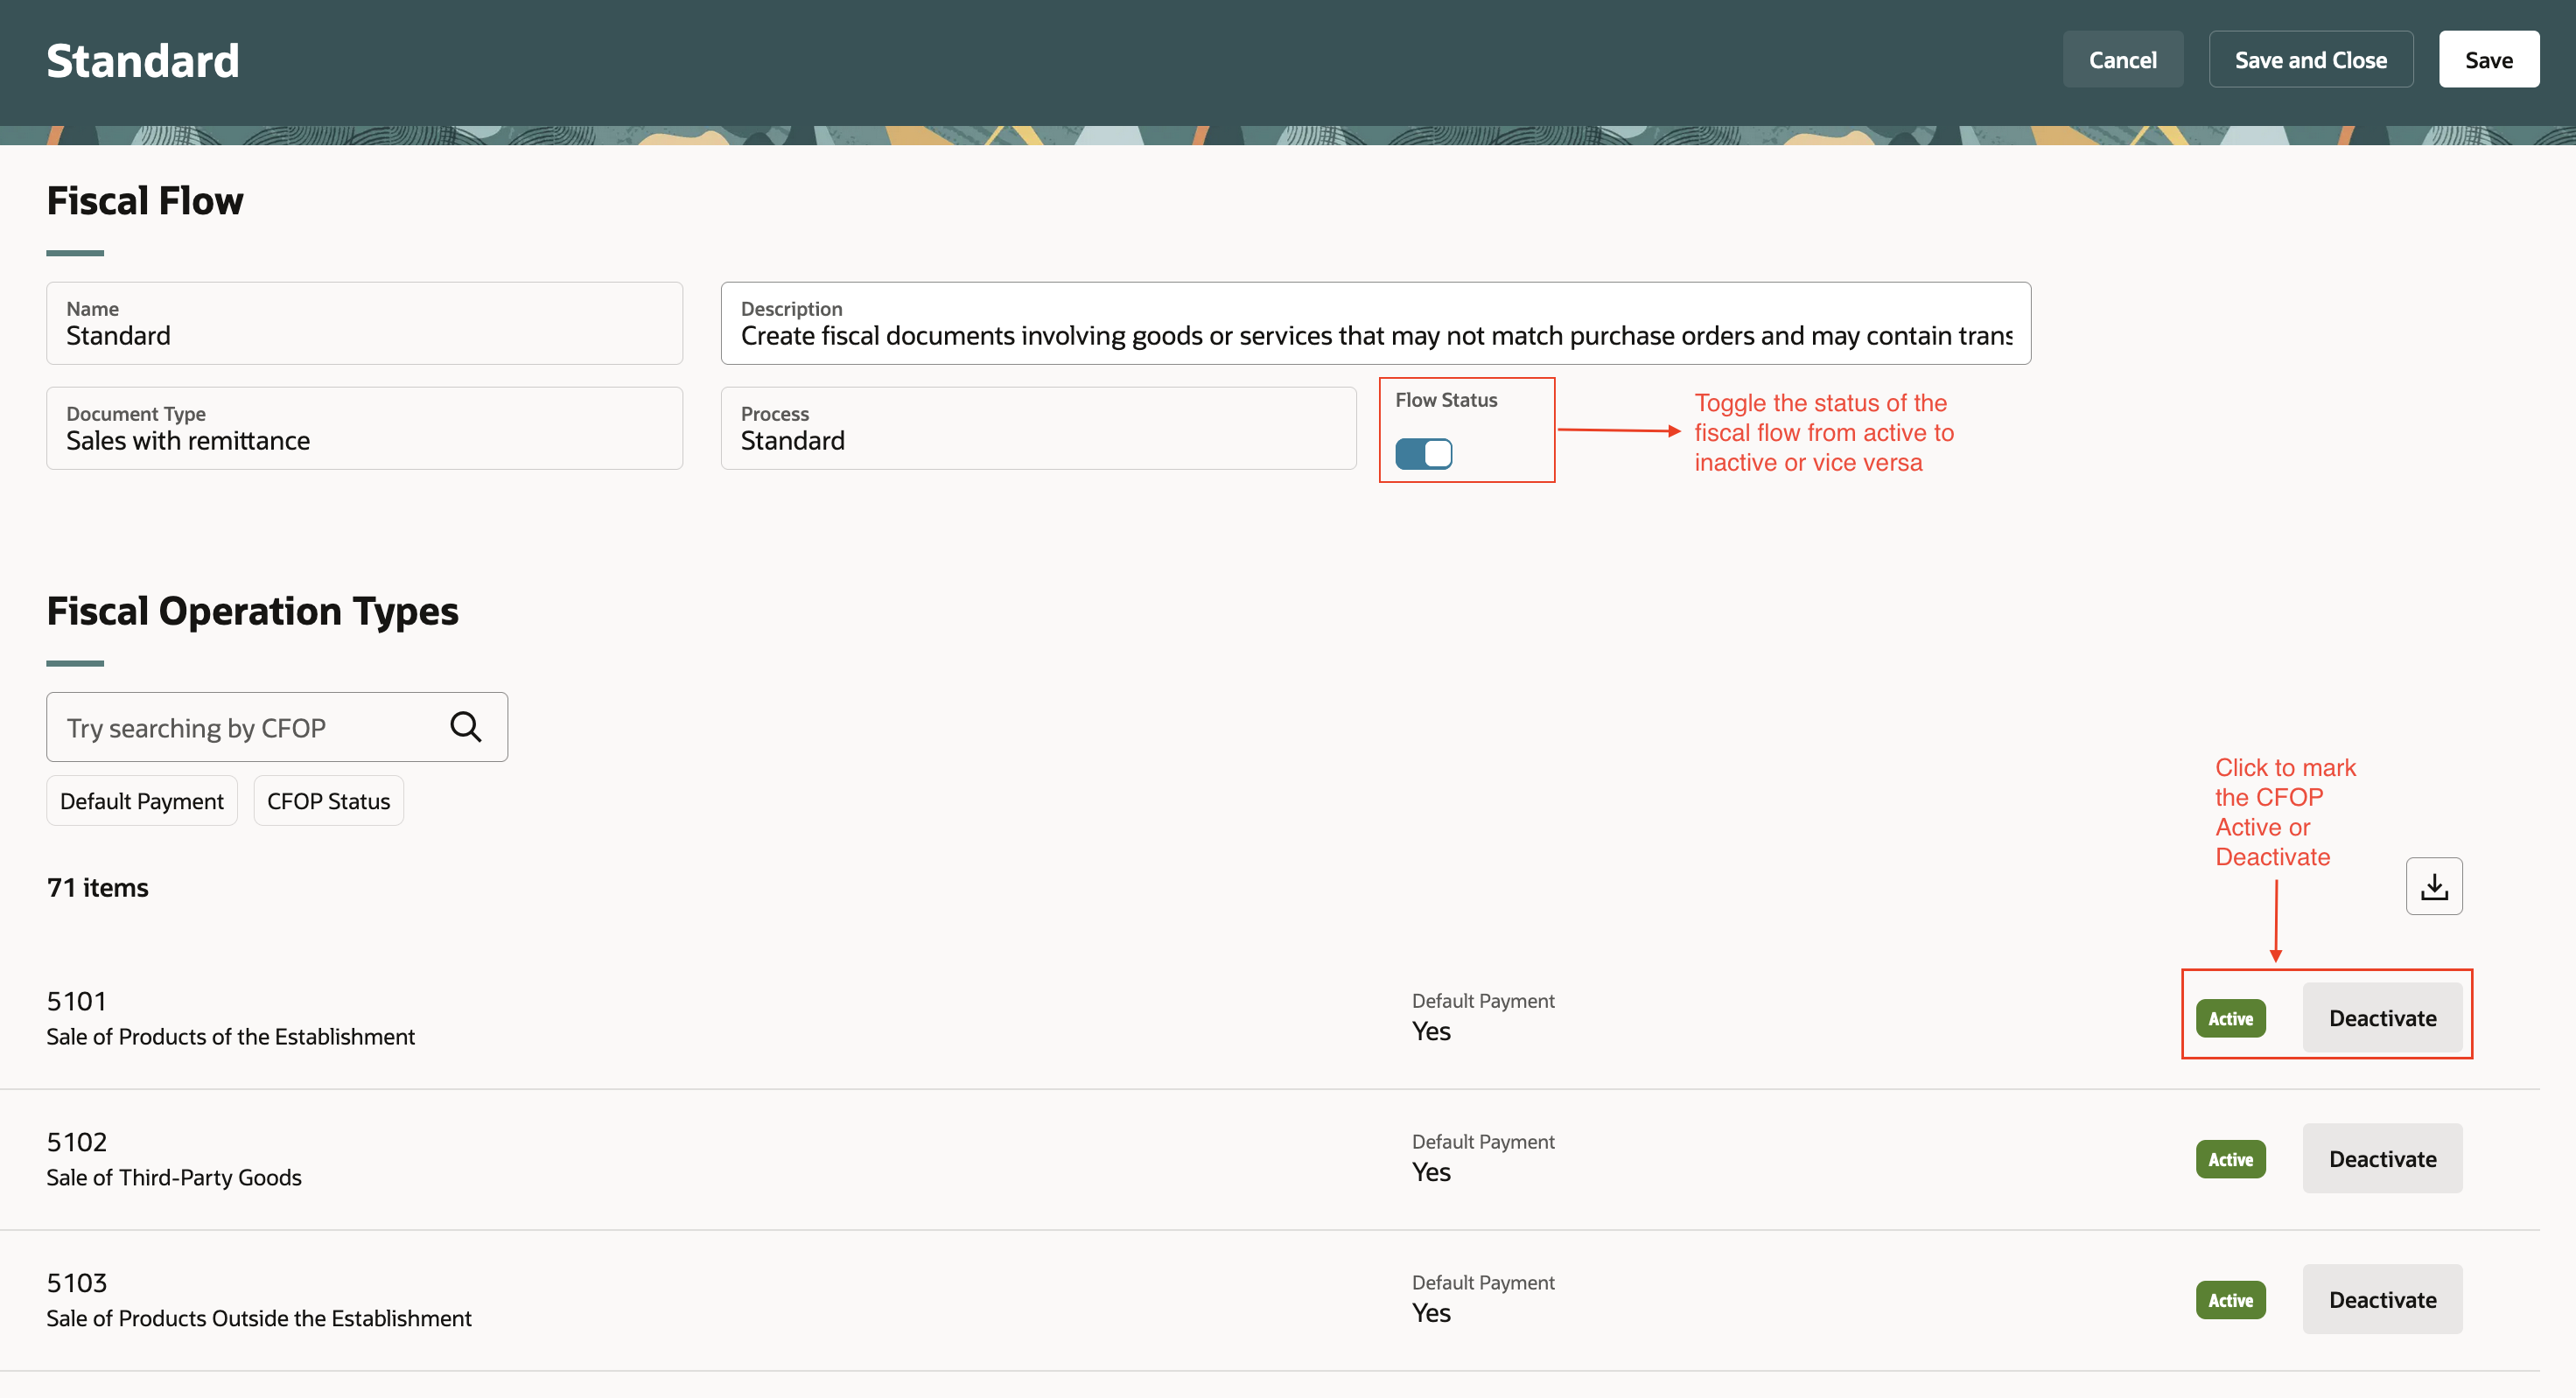Click the download export icon

2433,886
